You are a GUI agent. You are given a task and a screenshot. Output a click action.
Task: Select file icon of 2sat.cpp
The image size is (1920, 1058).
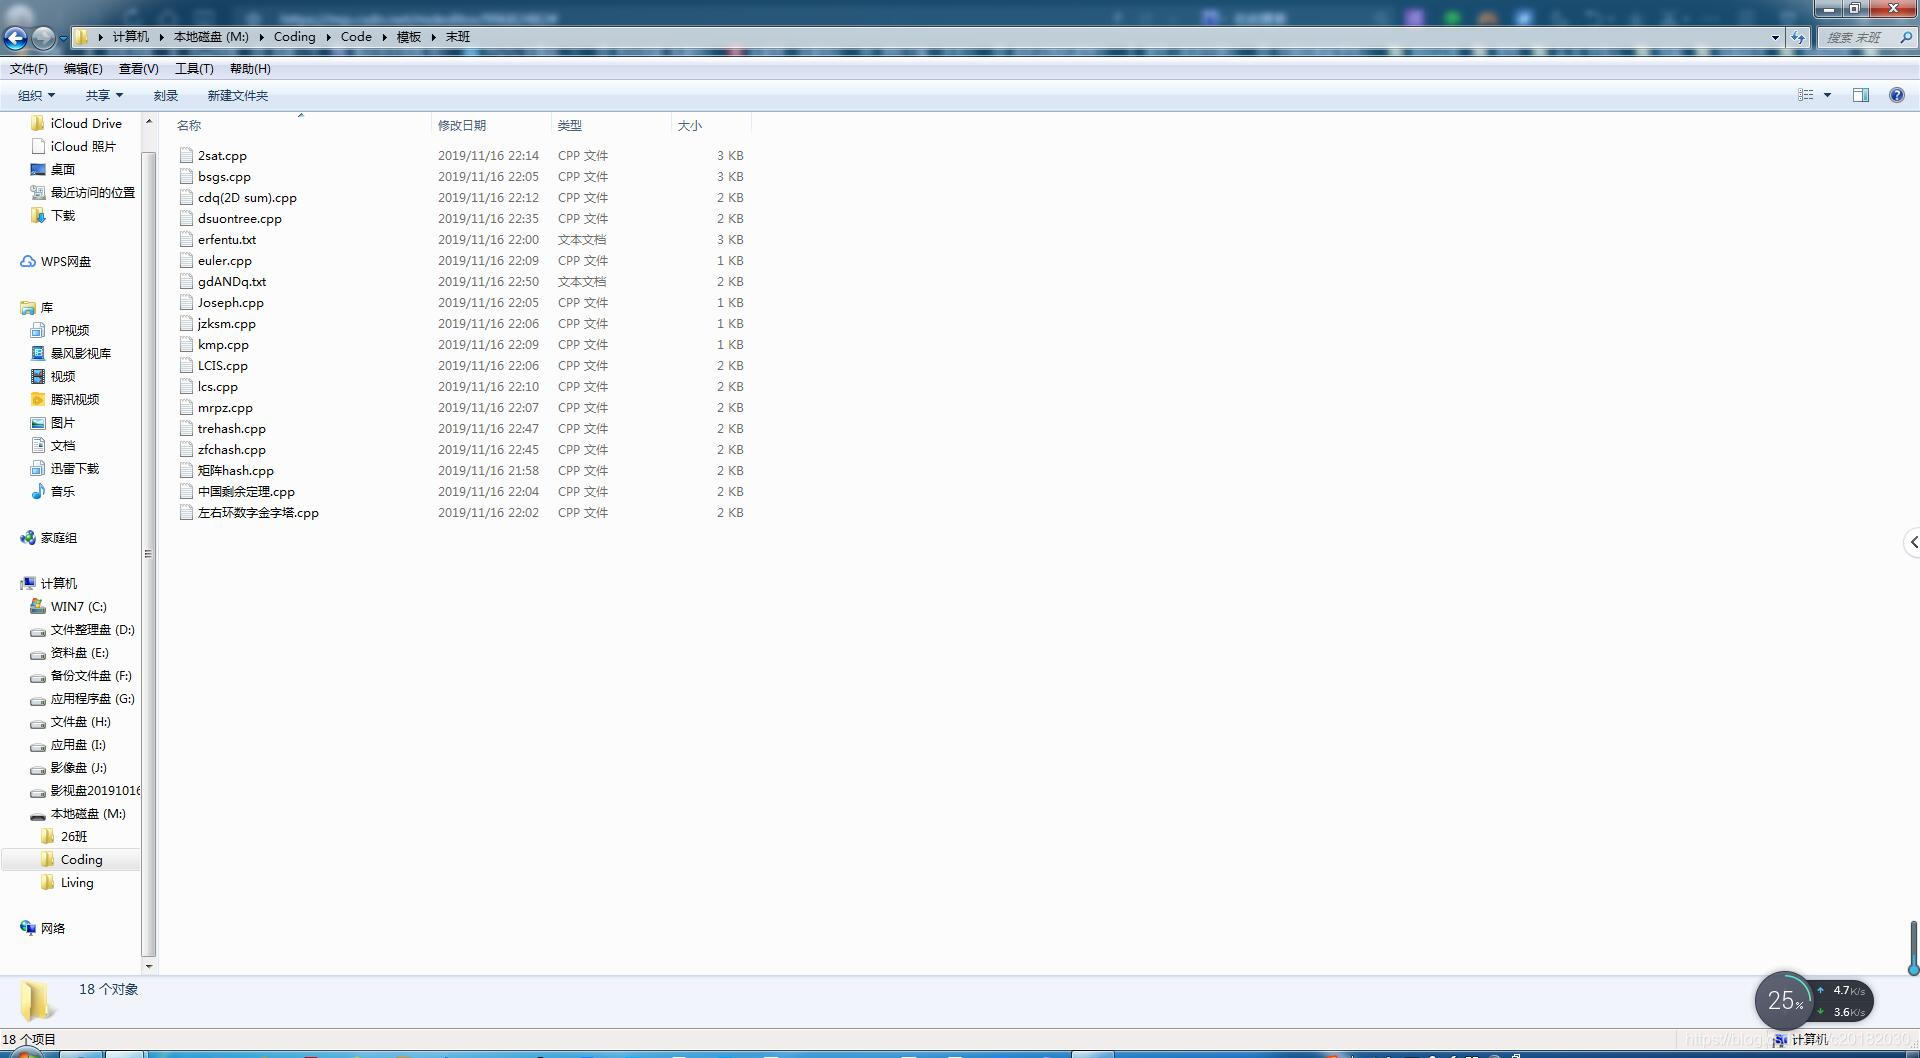186,155
